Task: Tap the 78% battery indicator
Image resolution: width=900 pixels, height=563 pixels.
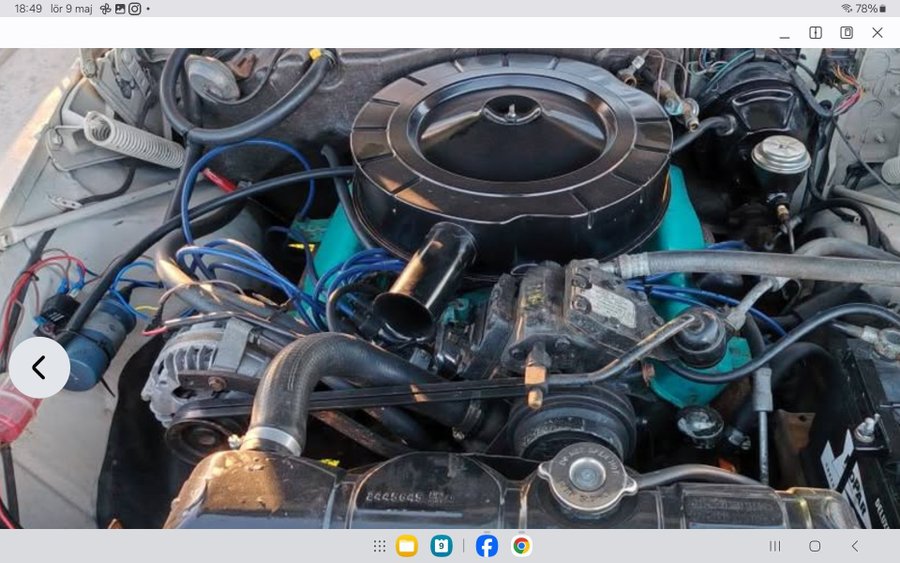Action: point(870,9)
